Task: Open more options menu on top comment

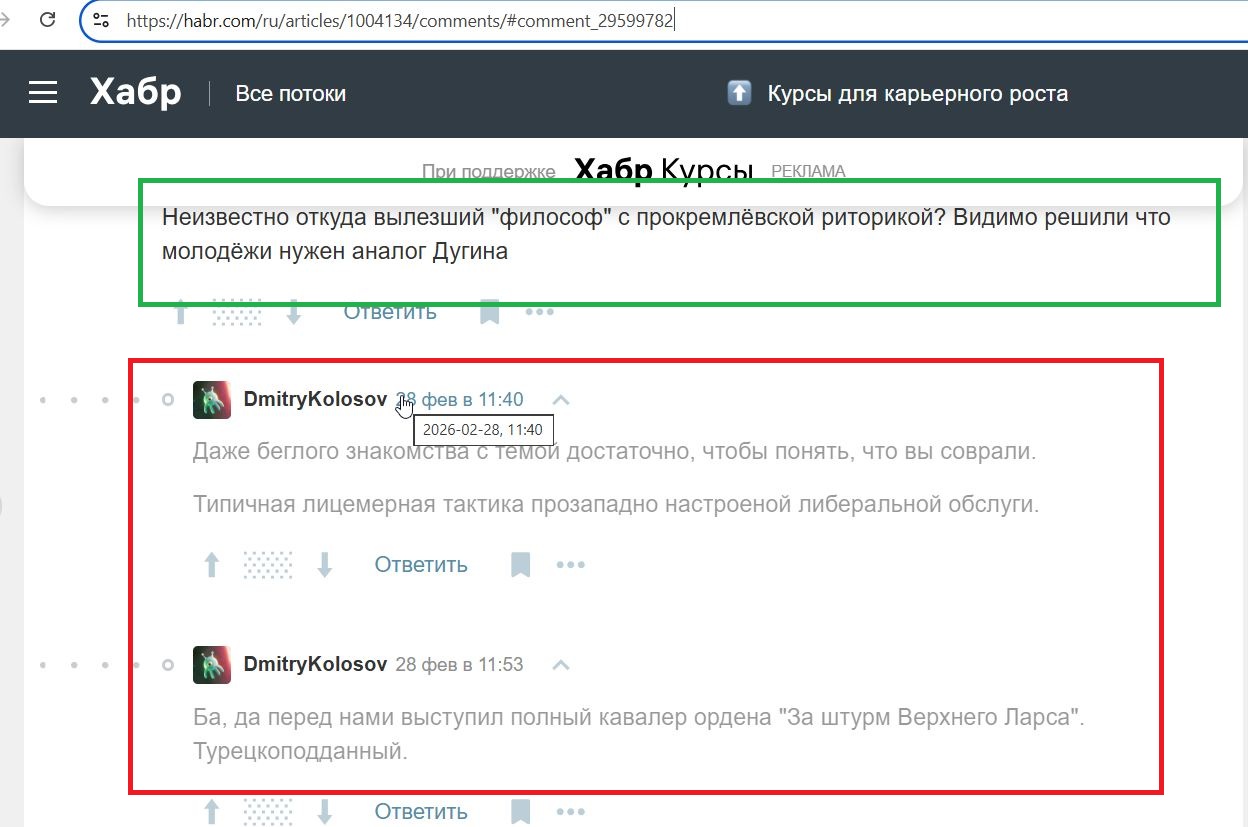Action: point(539,312)
